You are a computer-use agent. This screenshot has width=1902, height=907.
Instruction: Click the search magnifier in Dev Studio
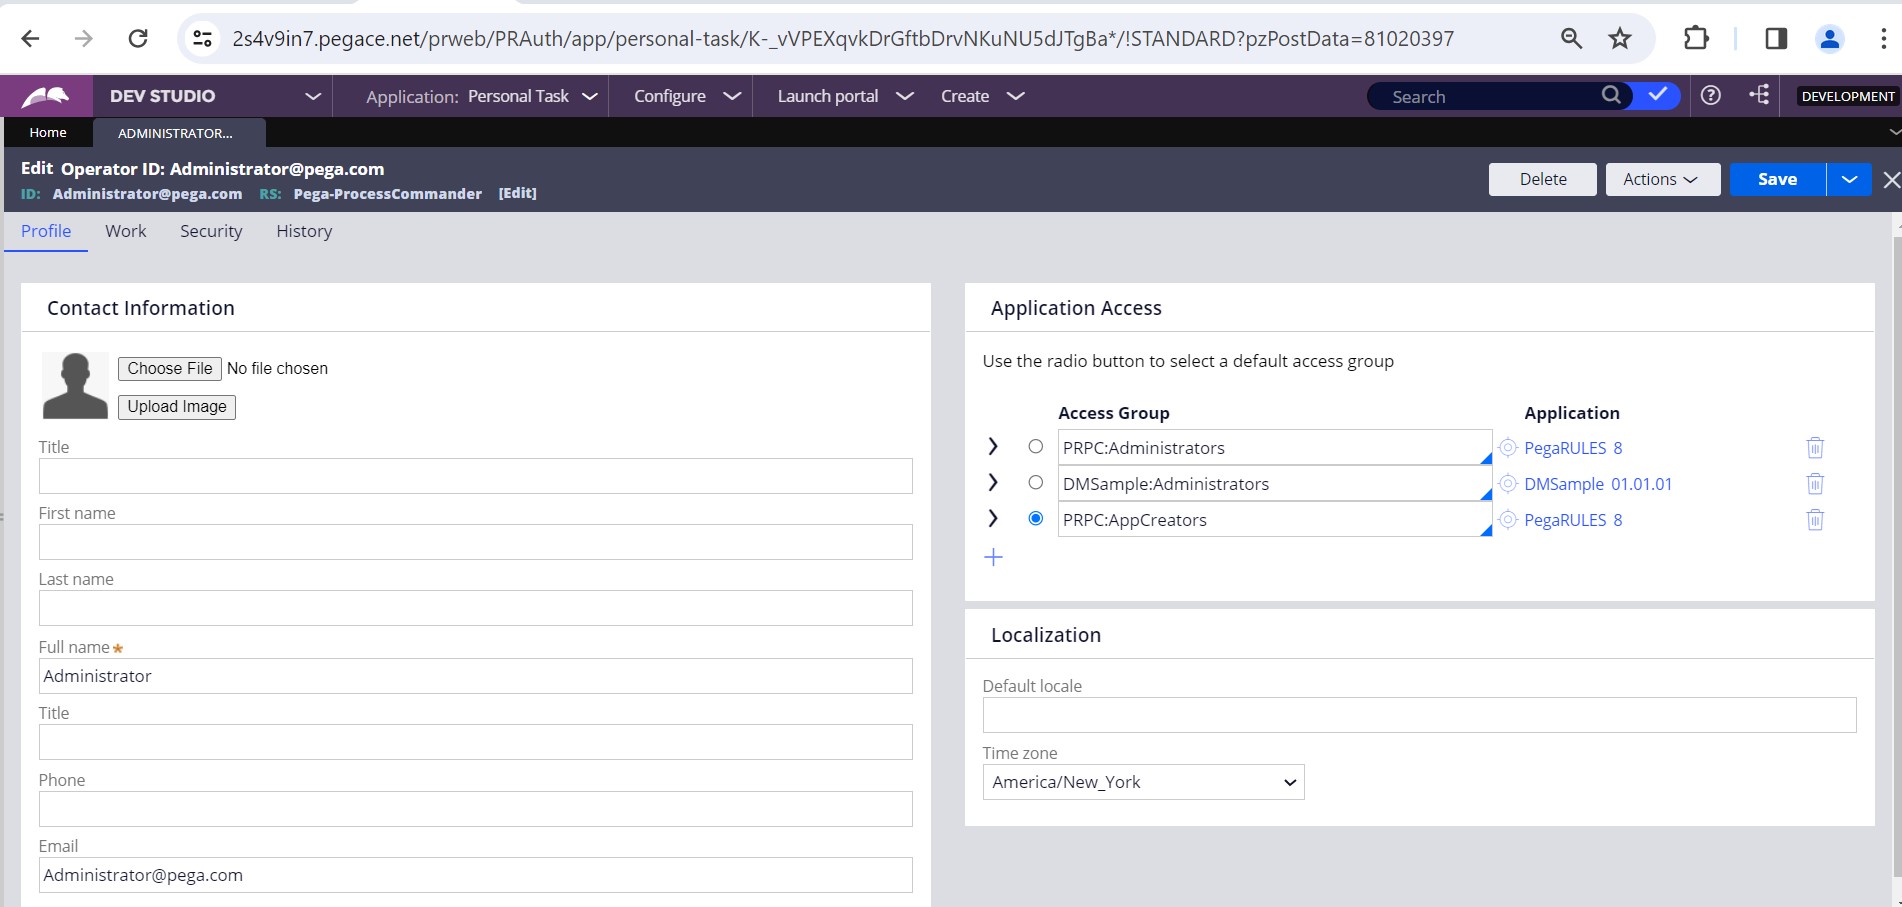[x=1611, y=95]
